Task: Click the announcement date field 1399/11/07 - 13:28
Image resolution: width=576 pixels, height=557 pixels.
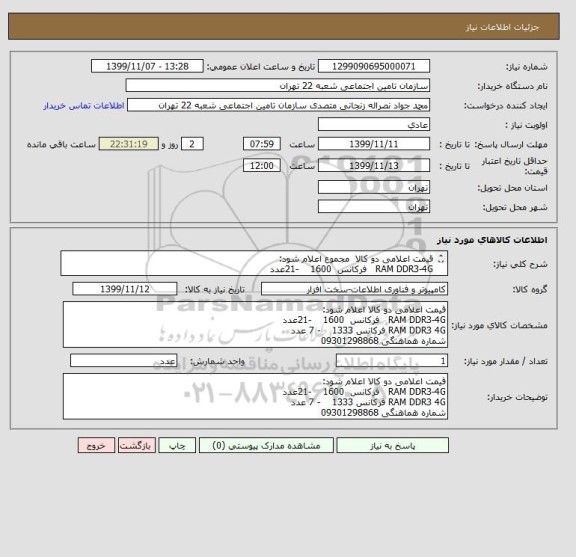Action: 147,66
